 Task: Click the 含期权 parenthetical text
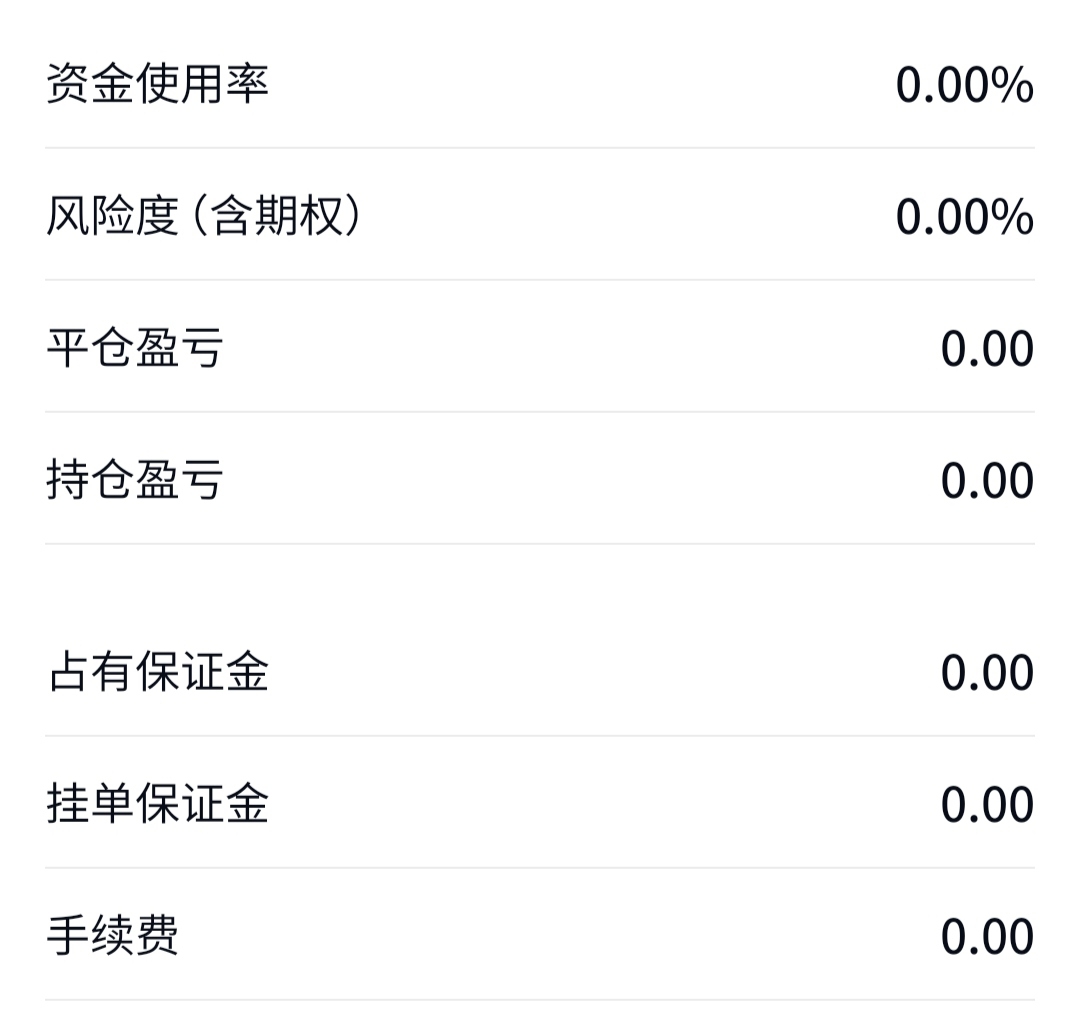point(276,216)
